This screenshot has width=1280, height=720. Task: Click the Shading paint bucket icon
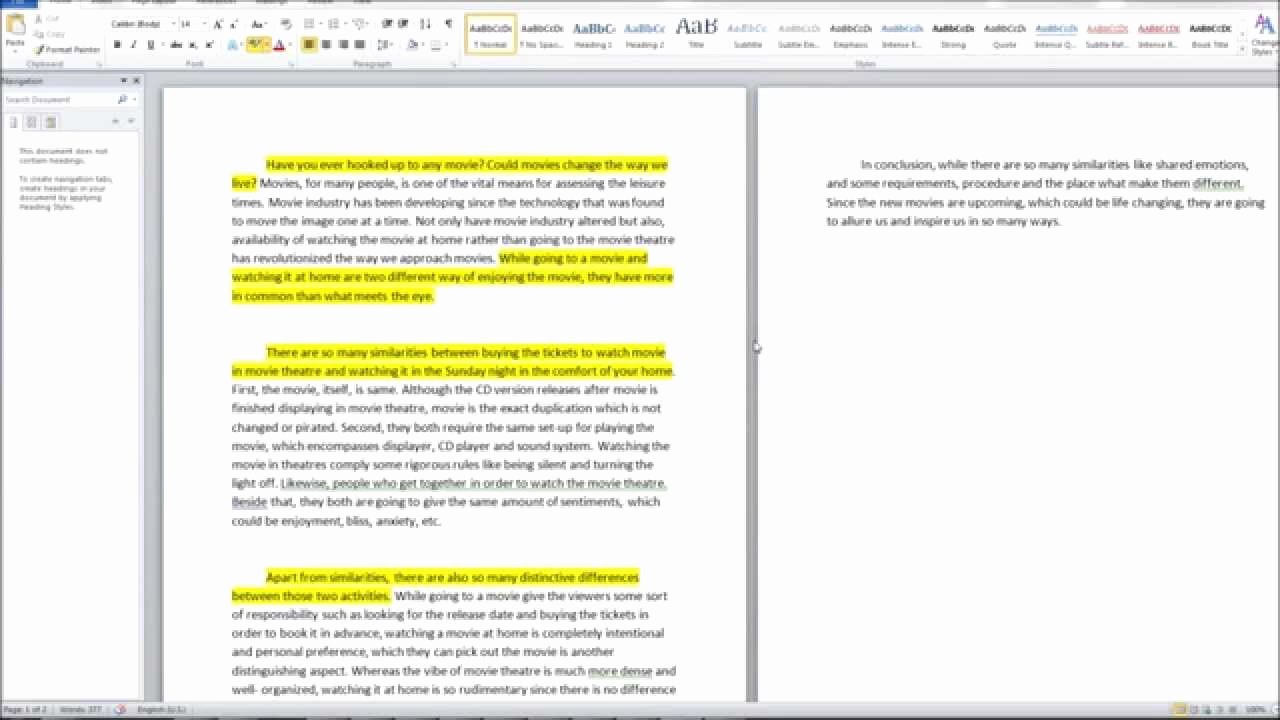click(413, 45)
